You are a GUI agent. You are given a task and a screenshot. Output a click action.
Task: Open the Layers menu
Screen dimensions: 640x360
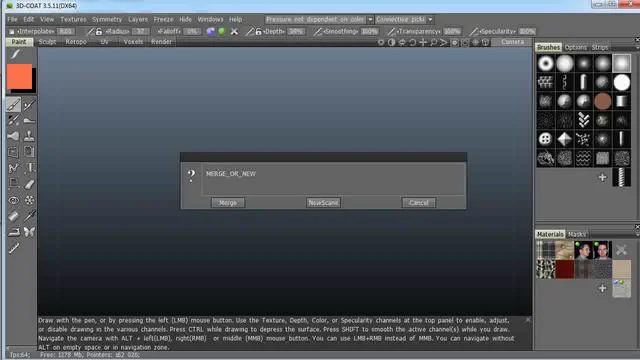(138, 19)
